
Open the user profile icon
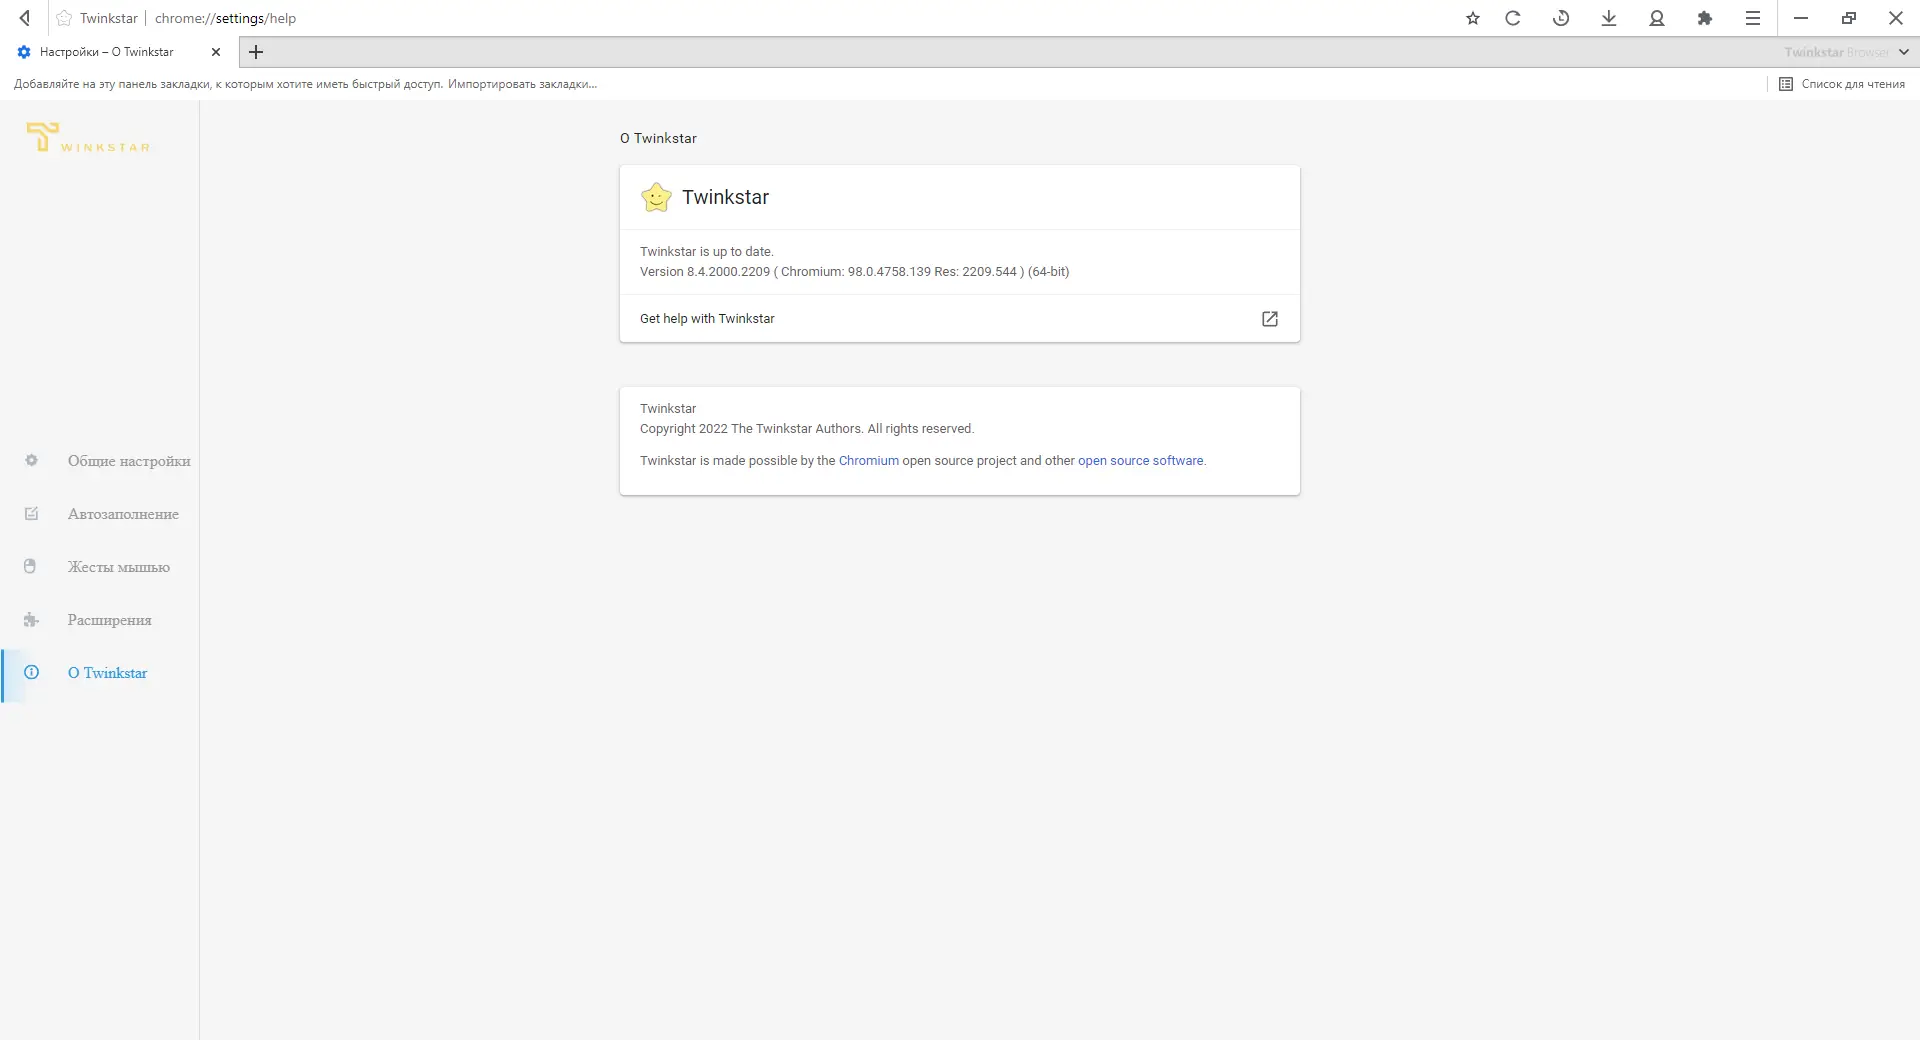pos(1657,18)
